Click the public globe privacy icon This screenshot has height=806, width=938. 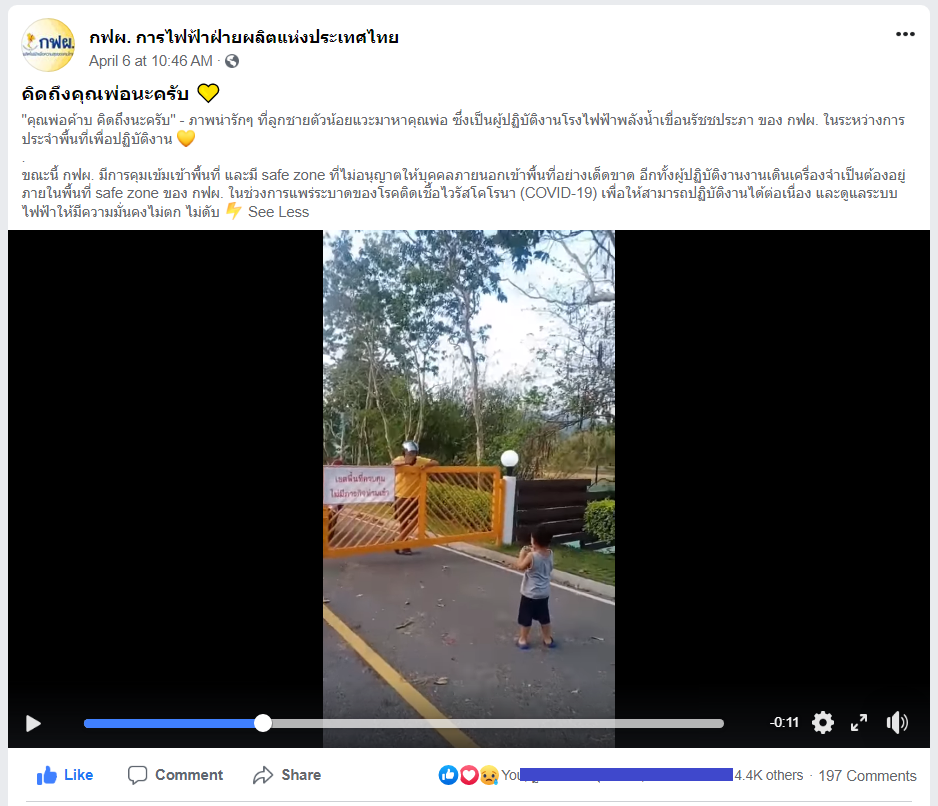232,61
